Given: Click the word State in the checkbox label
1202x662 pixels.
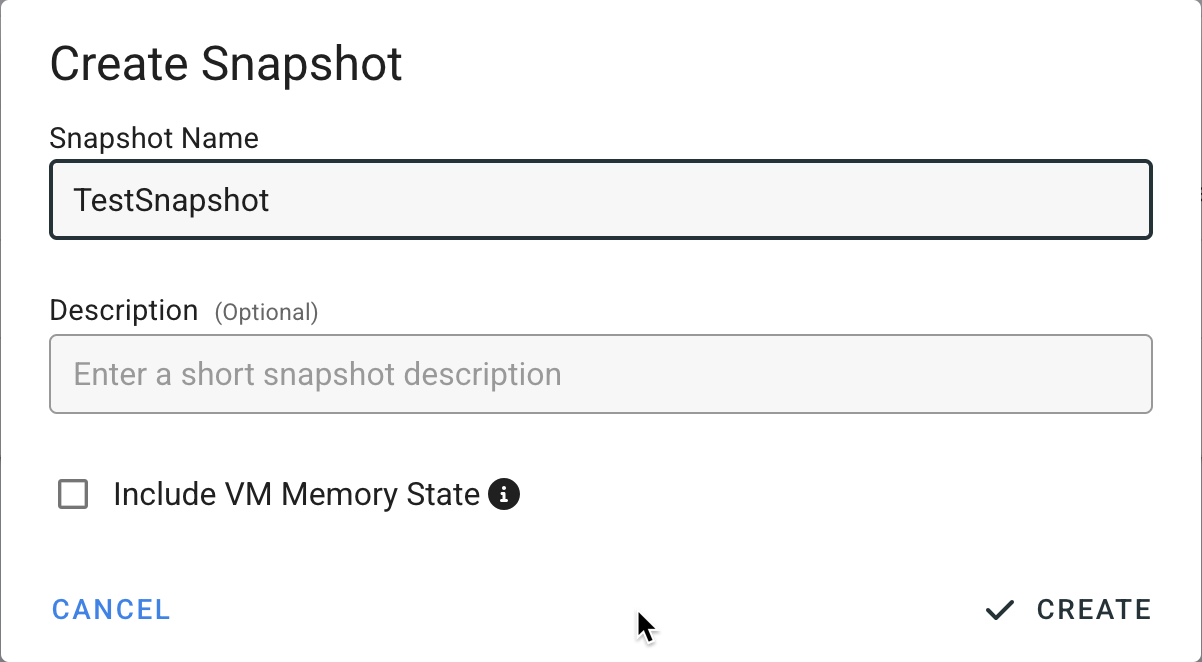Looking at the screenshot, I should (x=442, y=494).
